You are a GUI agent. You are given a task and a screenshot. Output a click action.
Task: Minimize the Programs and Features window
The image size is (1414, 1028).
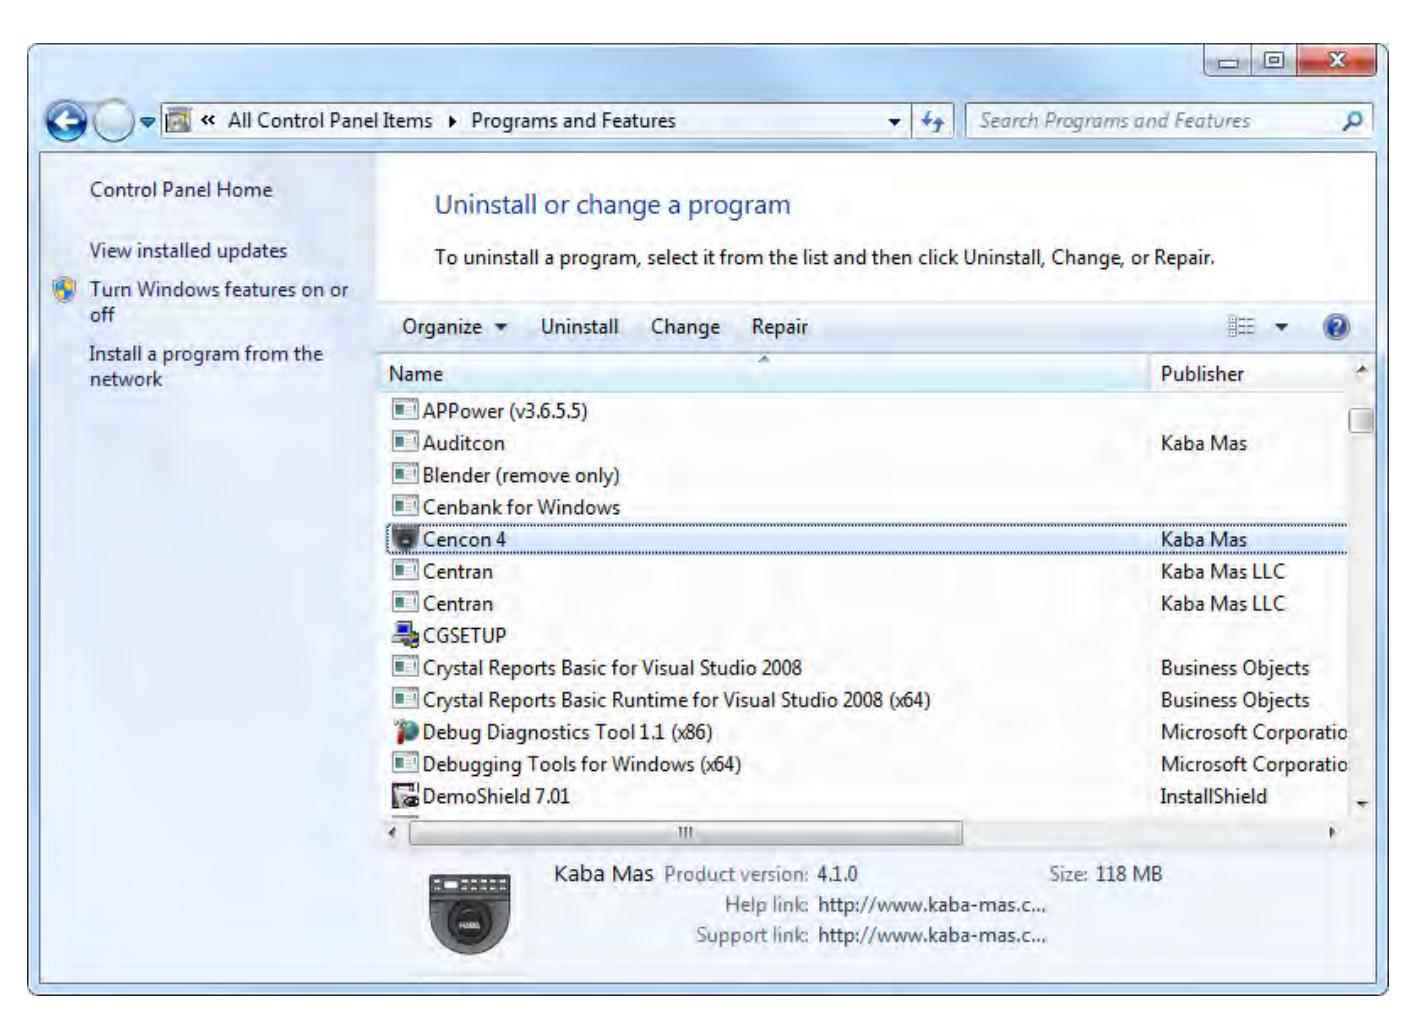[x=1228, y=61]
